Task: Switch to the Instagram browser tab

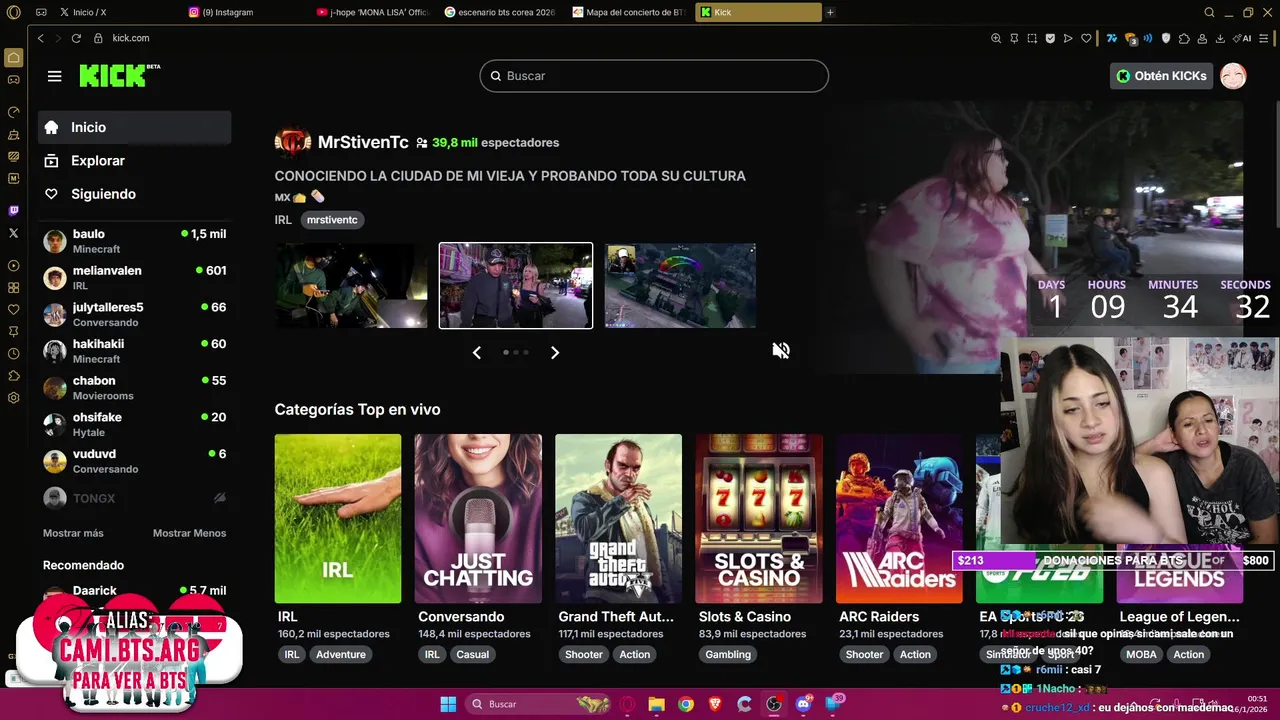Action: click(x=246, y=12)
